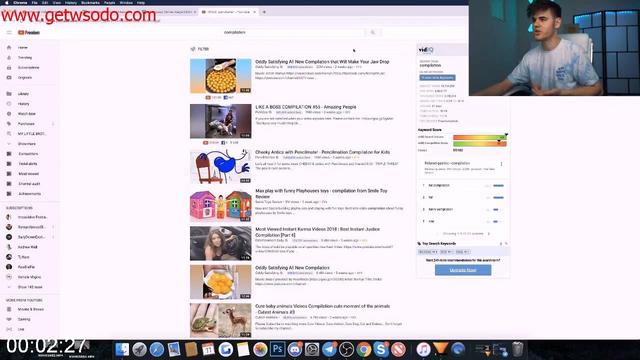Click the Upgrade Now button
The image size is (640, 360).
pos(463,270)
